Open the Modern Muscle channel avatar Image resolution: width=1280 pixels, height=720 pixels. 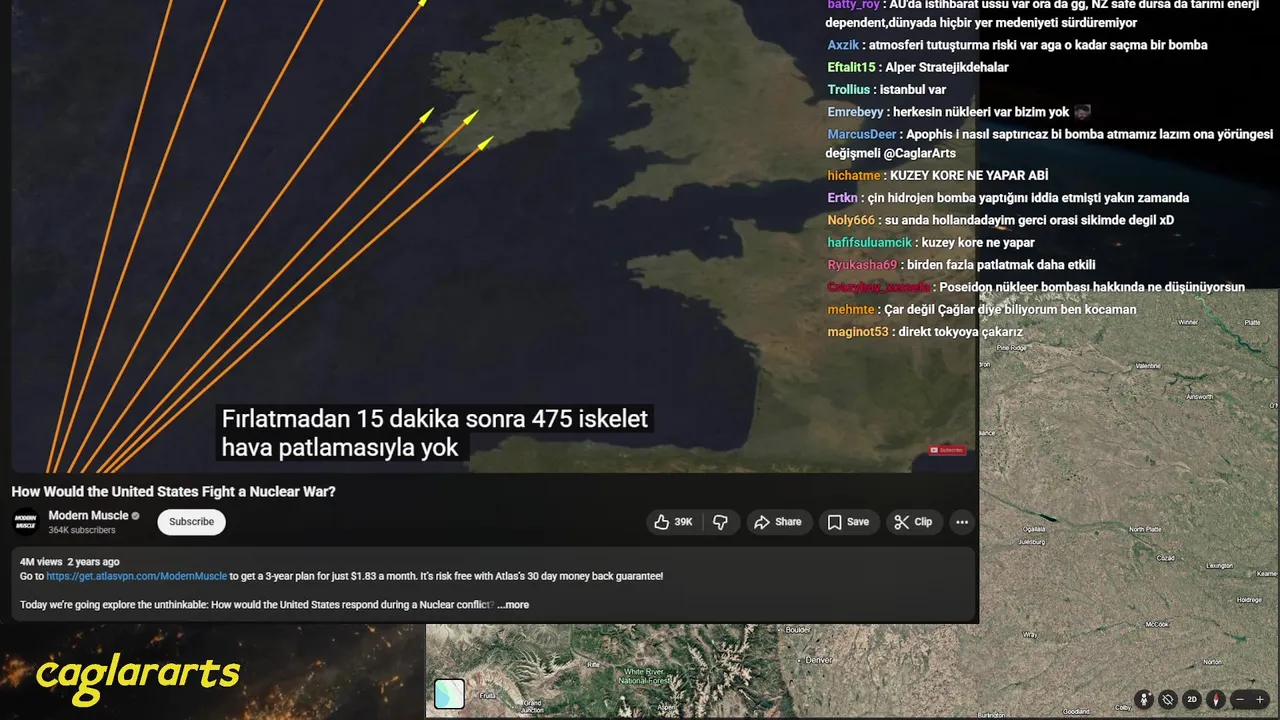point(25,522)
